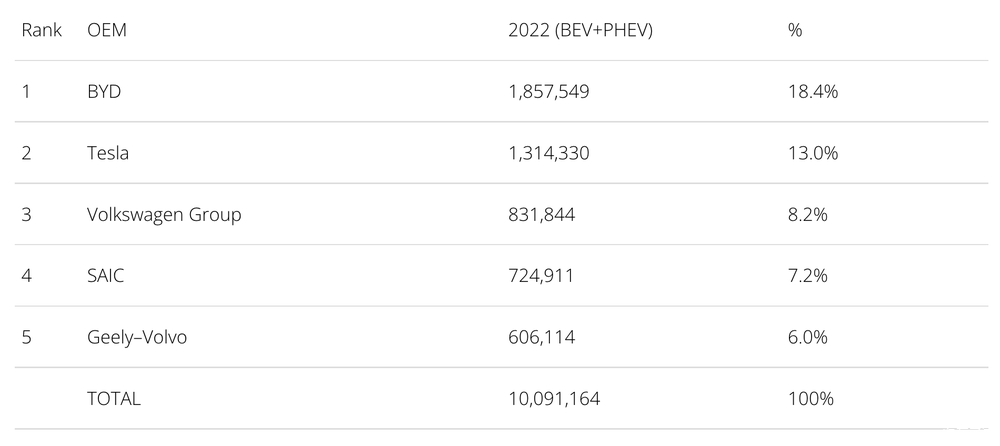This screenshot has width=1000, height=446.
Task: Click the 100% total percentage cell
Action: coord(811,398)
